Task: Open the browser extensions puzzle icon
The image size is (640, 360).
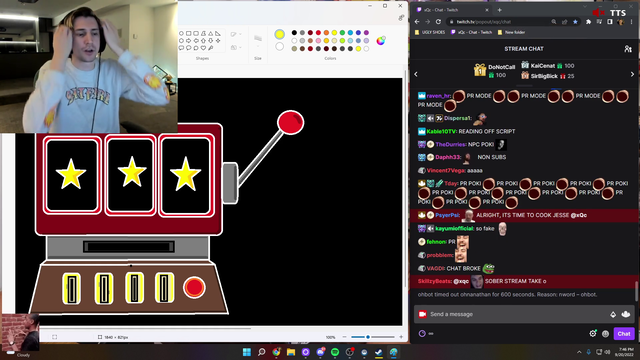Action: [589, 22]
